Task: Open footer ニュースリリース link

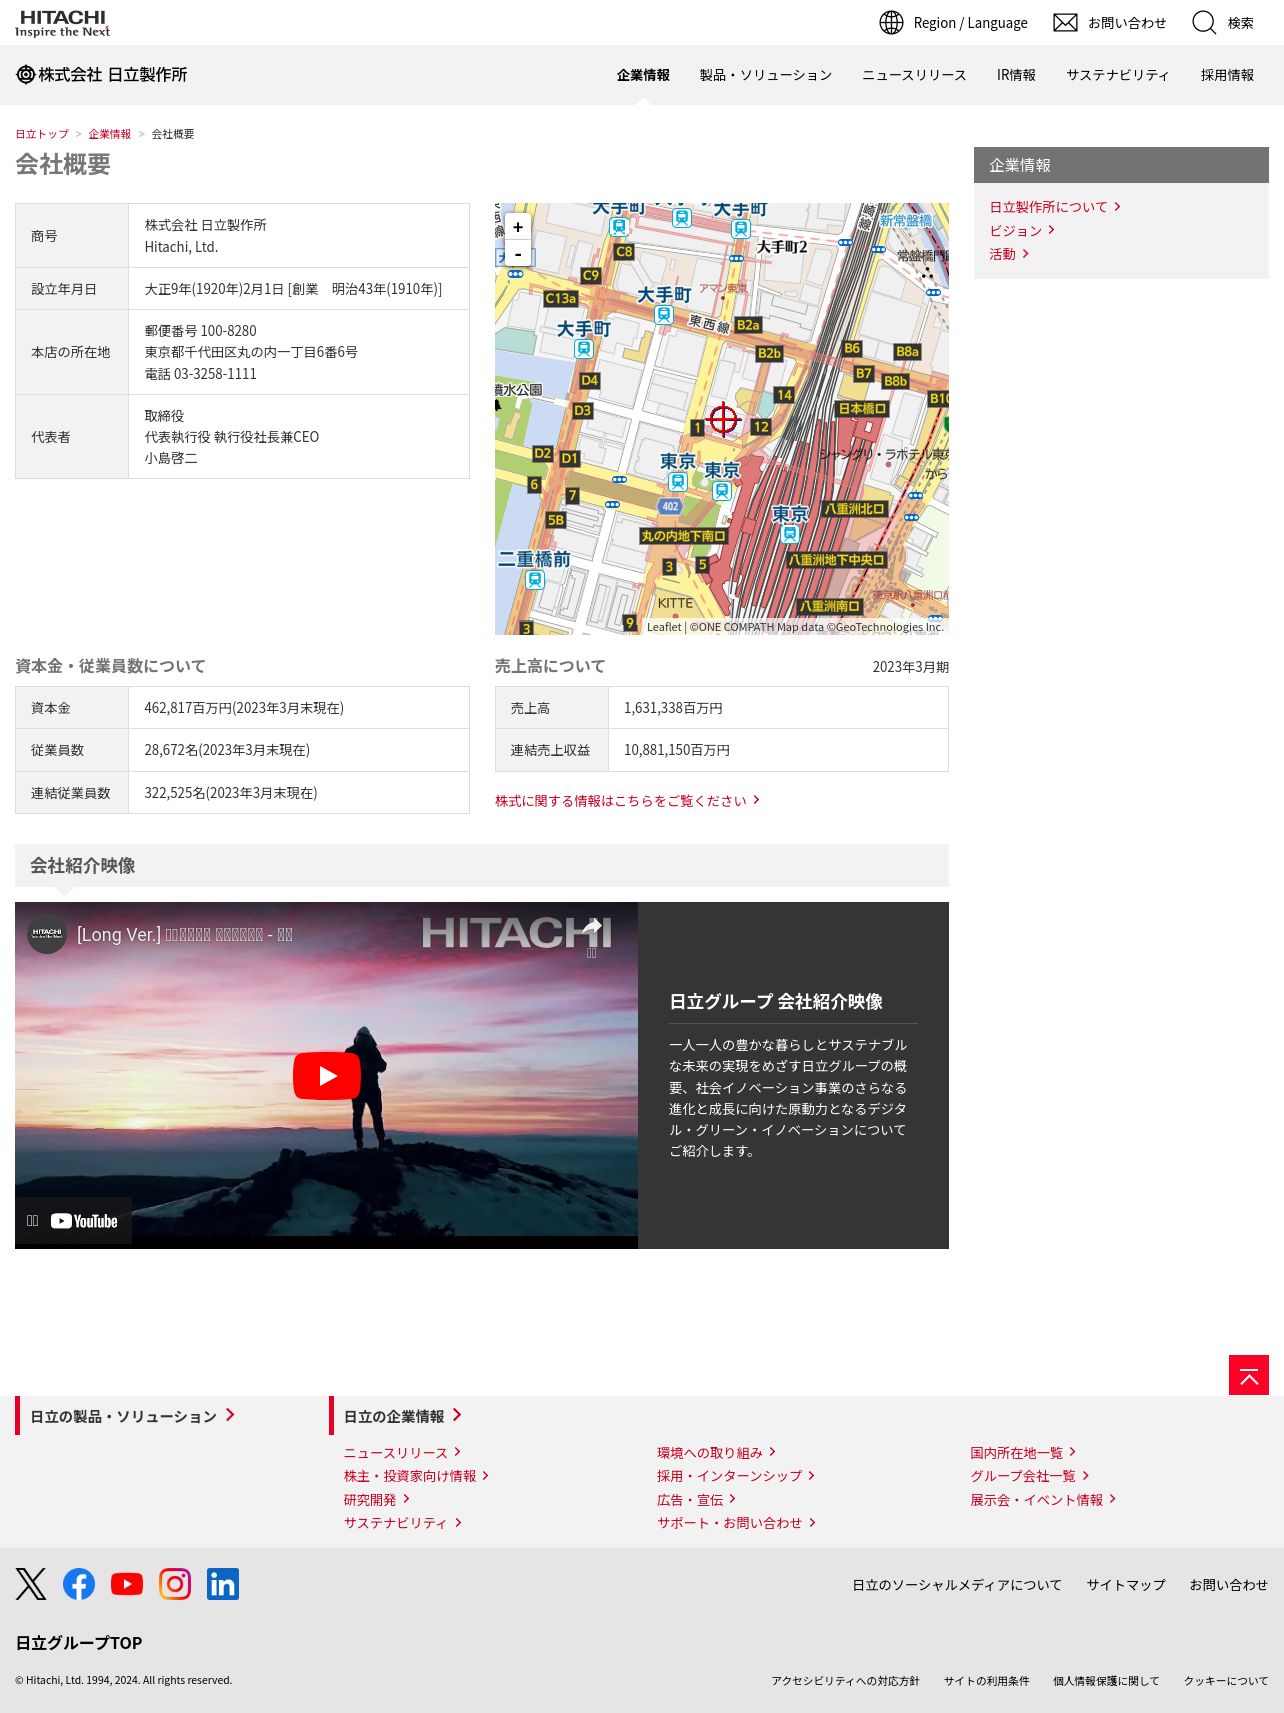Action: click(x=402, y=1453)
